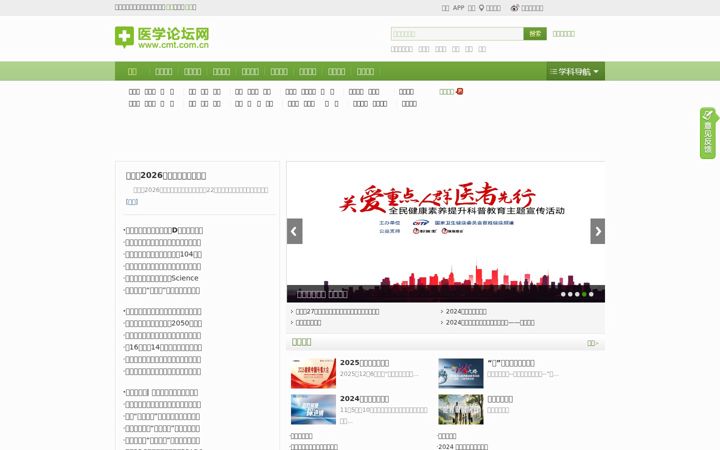
Task: Open the bold 2024 article title
Action: pyautogui.click(x=364, y=399)
